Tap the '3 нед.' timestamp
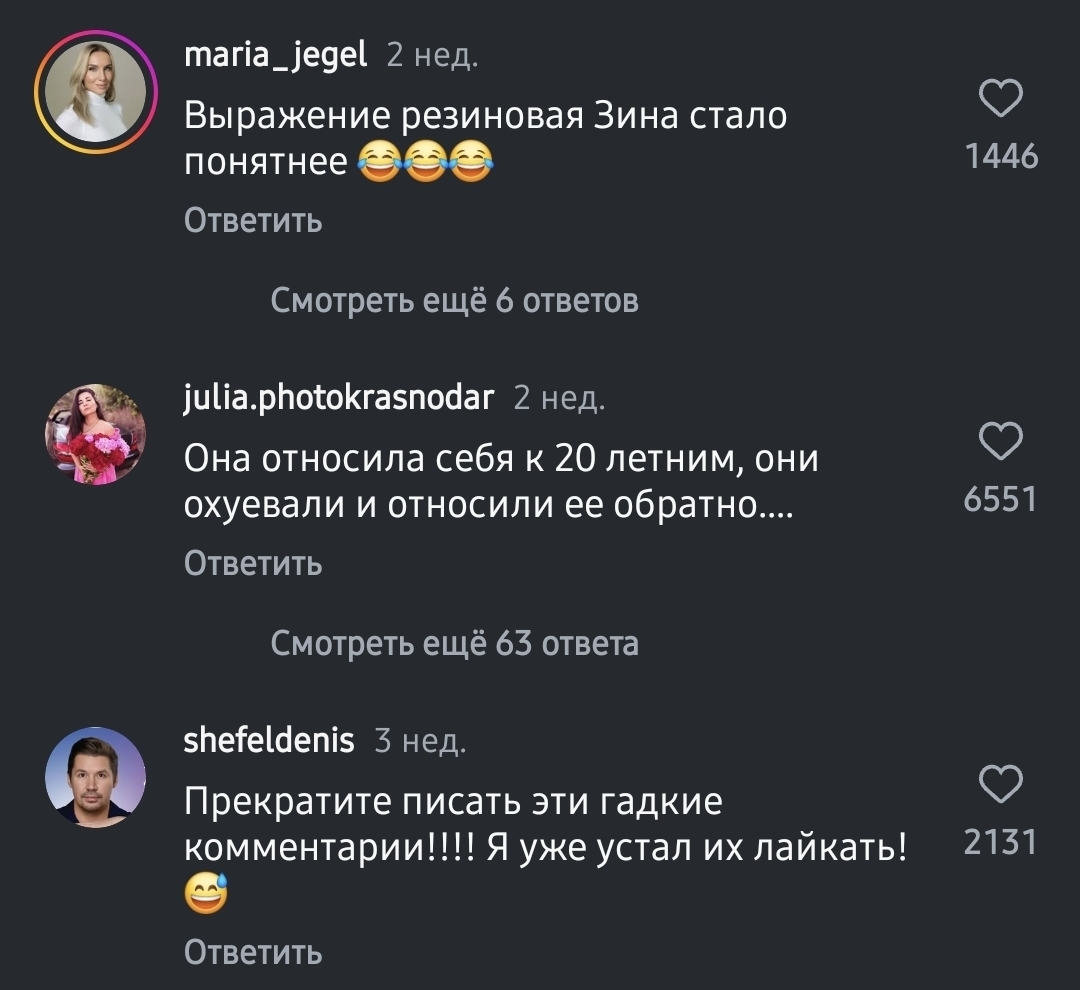Image resolution: width=1080 pixels, height=990 pixels. coord(419,743)
